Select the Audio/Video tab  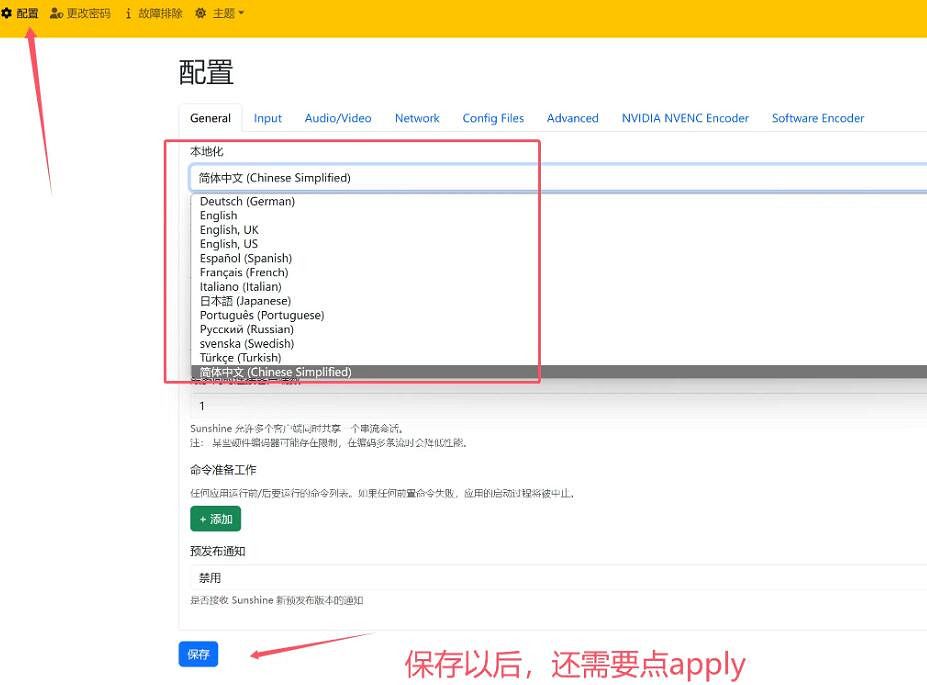tap(337, 118)
